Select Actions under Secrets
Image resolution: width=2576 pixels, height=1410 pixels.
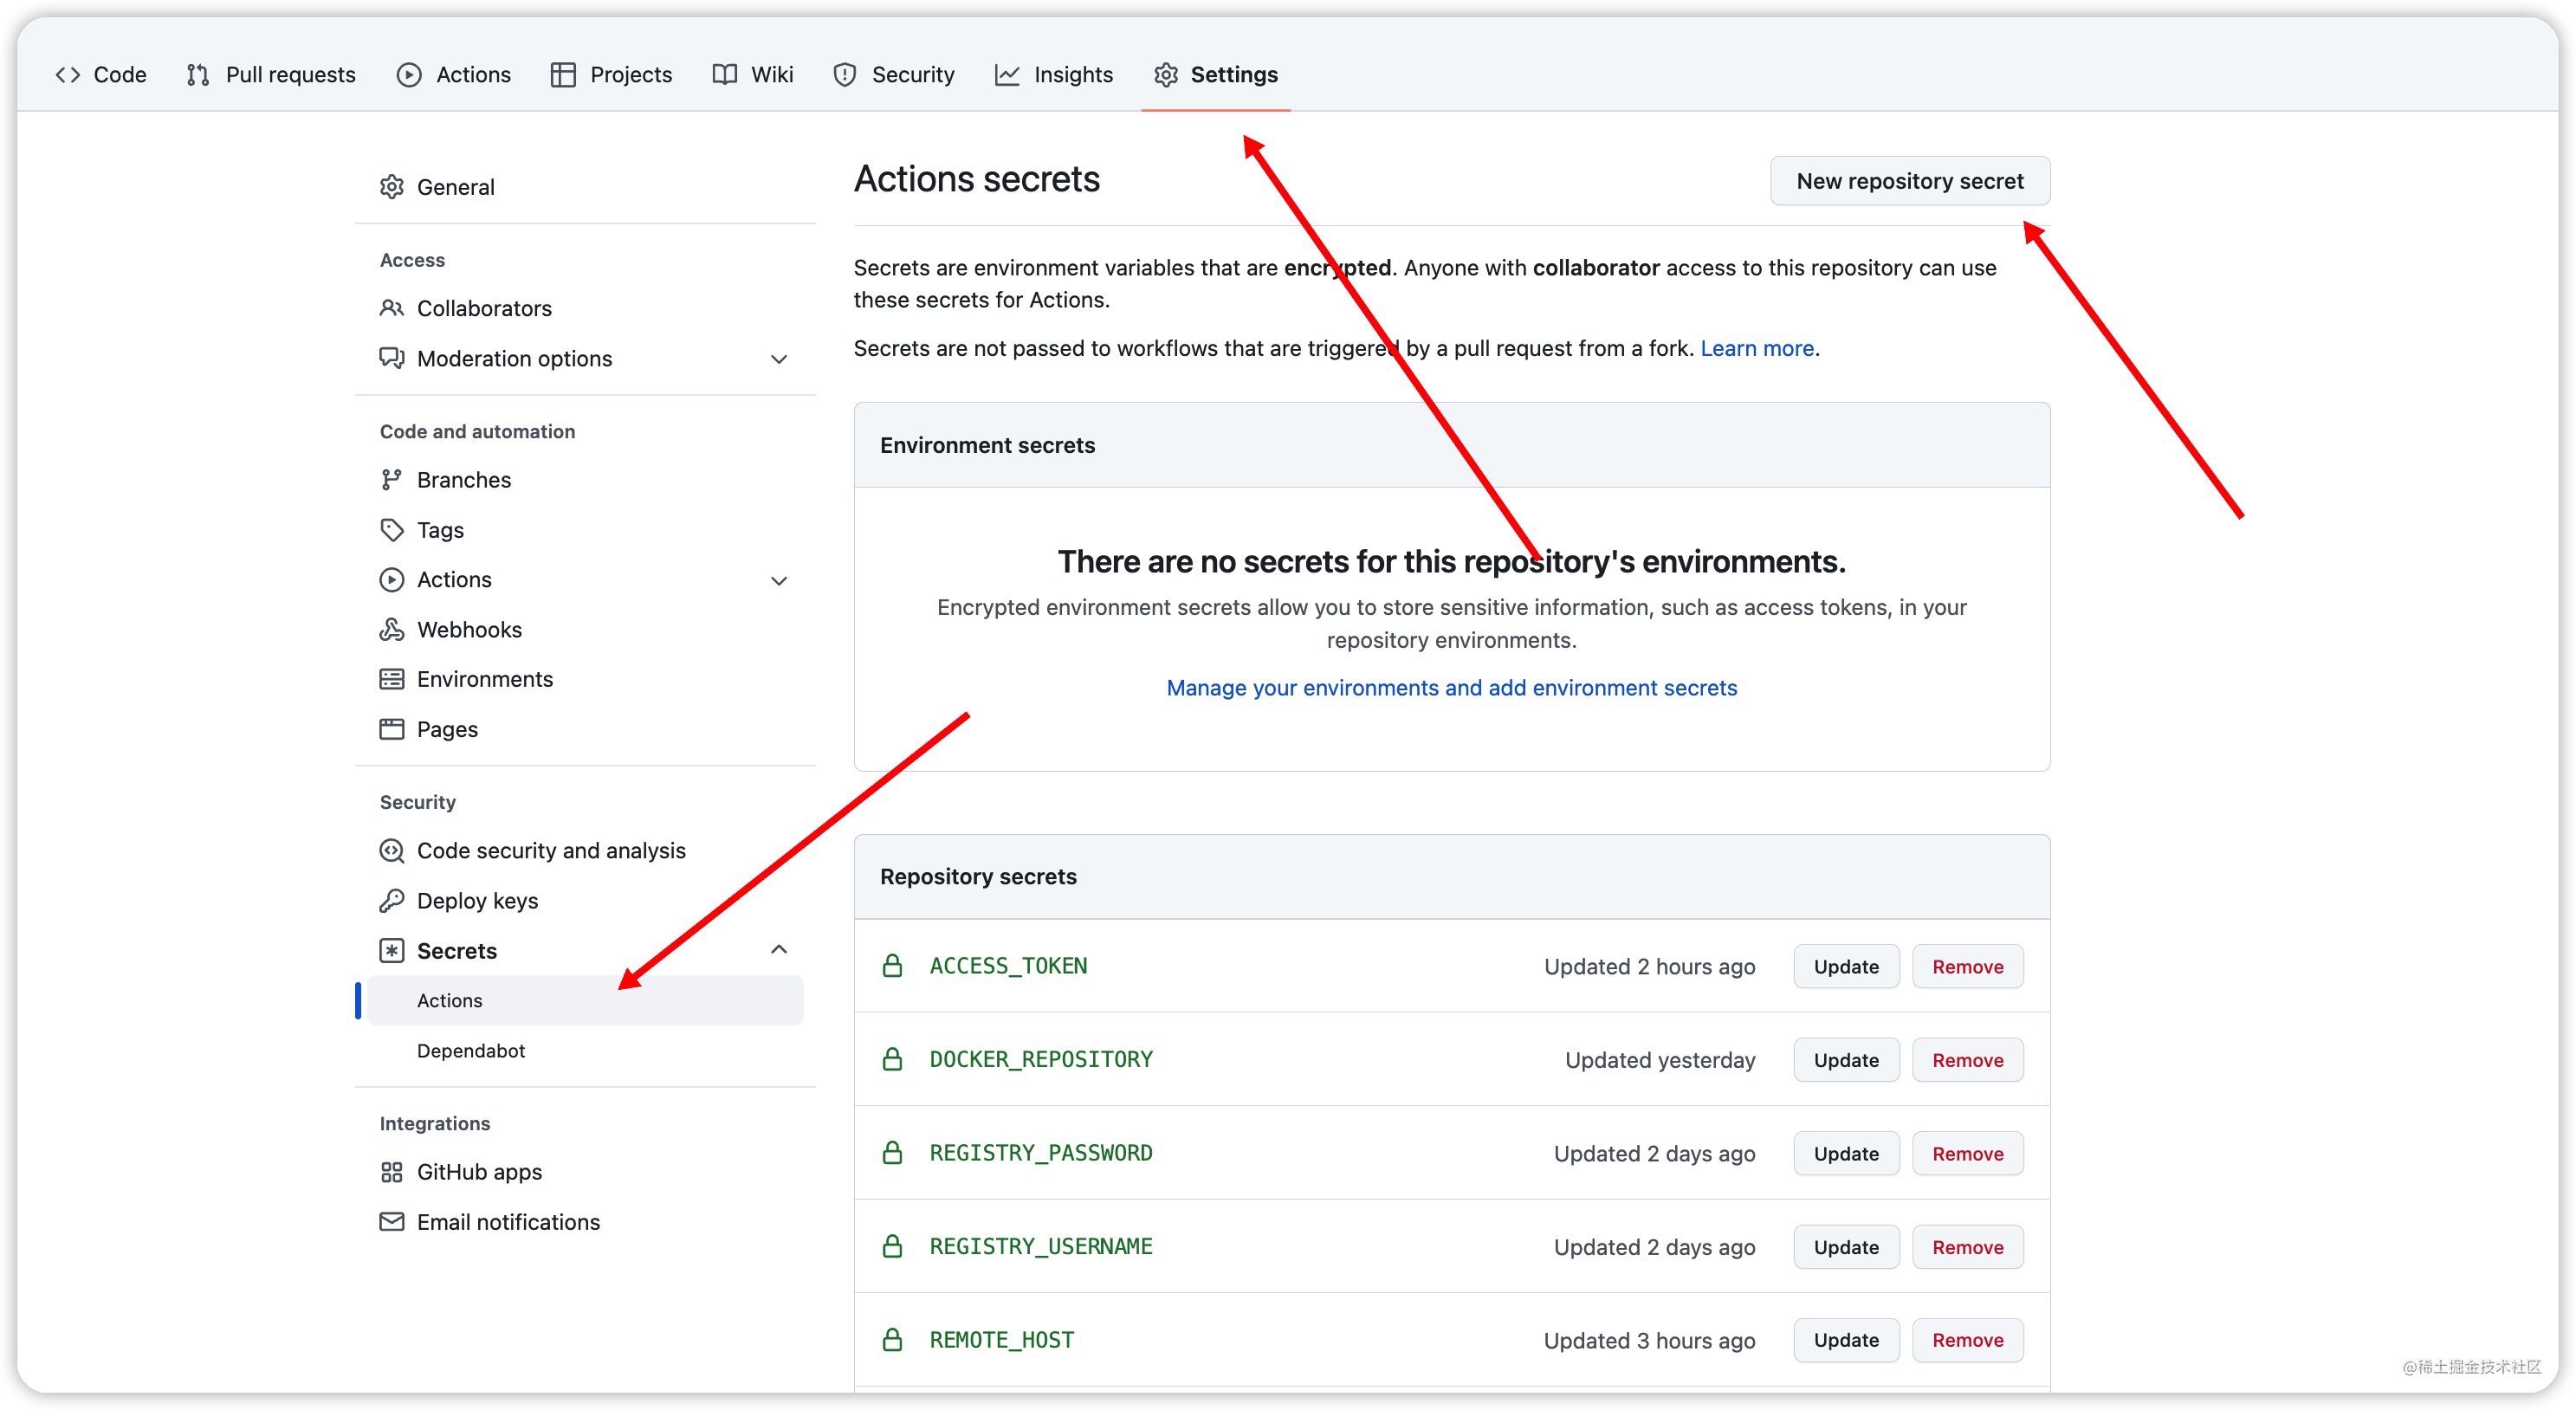click(x=585, y=1001)
